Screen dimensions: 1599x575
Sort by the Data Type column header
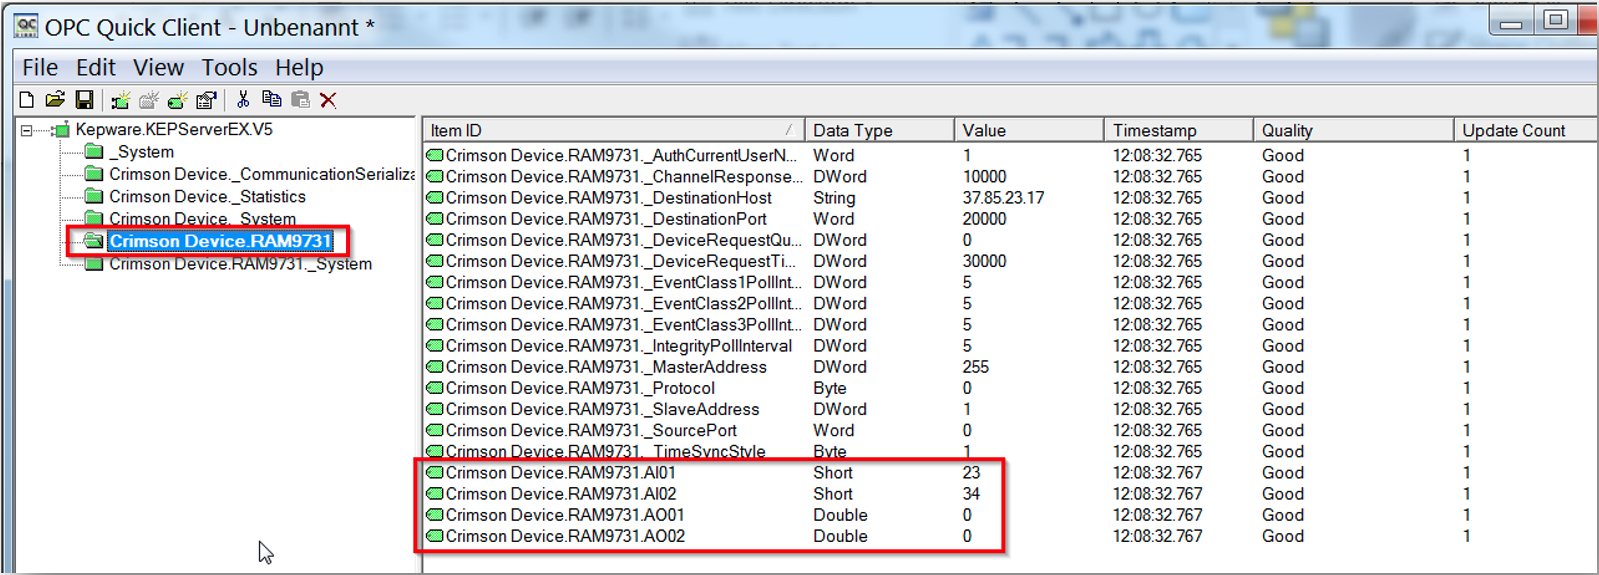coord(879,130)
